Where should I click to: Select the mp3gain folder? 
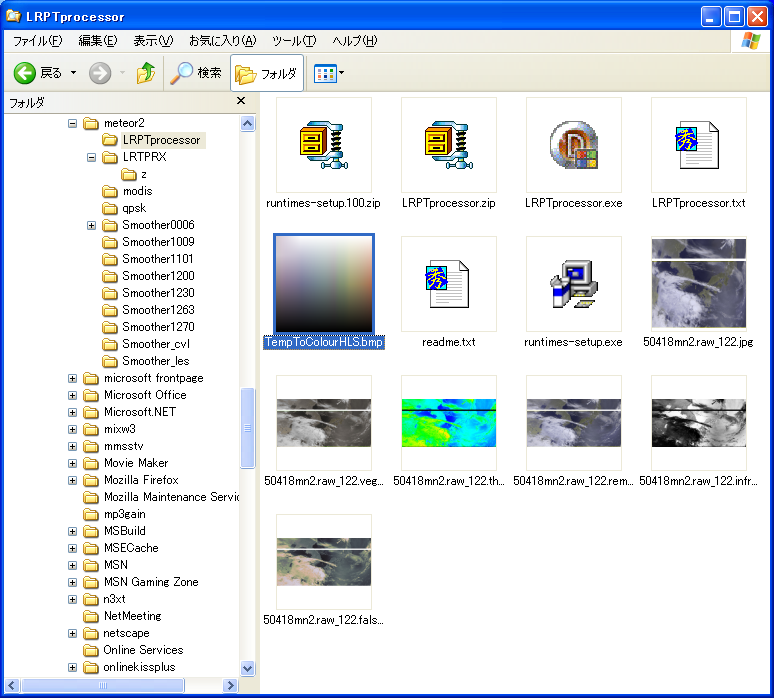click(124, 514)
